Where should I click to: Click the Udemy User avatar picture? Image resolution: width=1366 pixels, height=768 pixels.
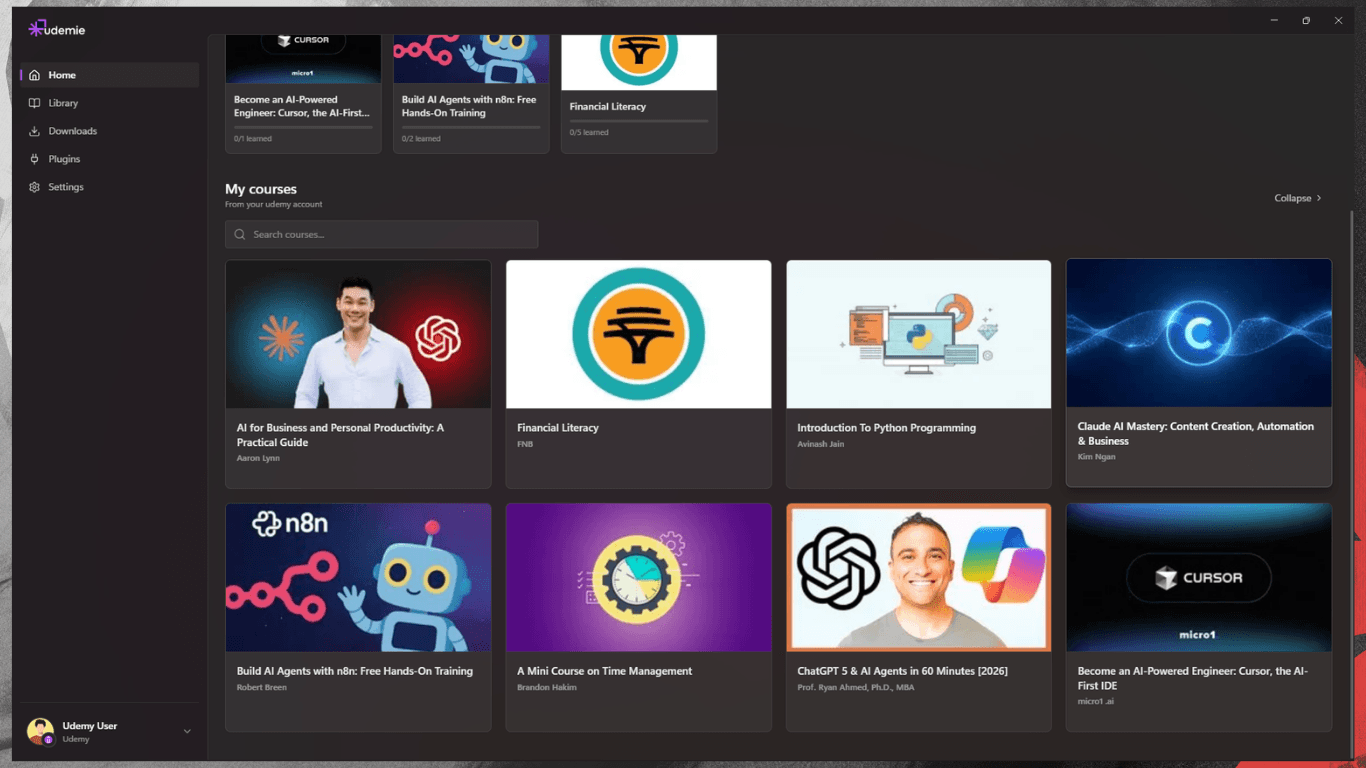coord(40,731)
